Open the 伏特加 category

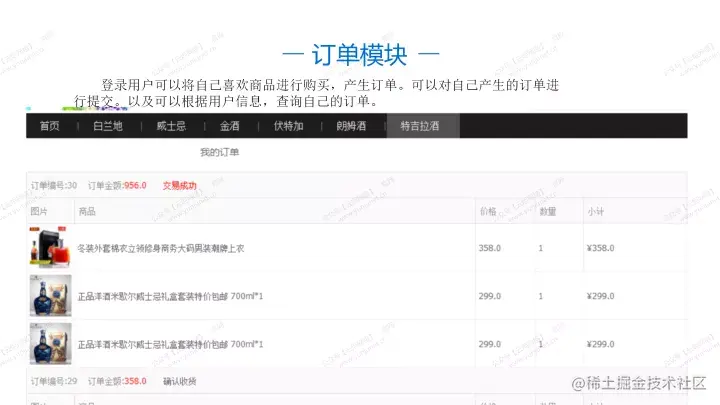pos(288,126)
